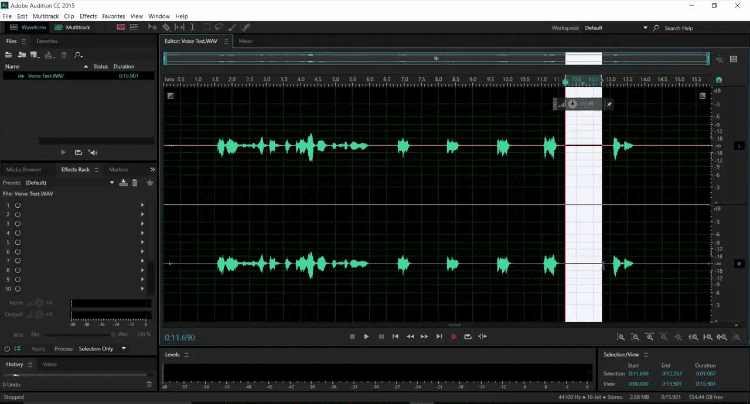Toggle loop preview in the Files panel
Viewport: 750px width, 404px height.
(x=78, y=153)
